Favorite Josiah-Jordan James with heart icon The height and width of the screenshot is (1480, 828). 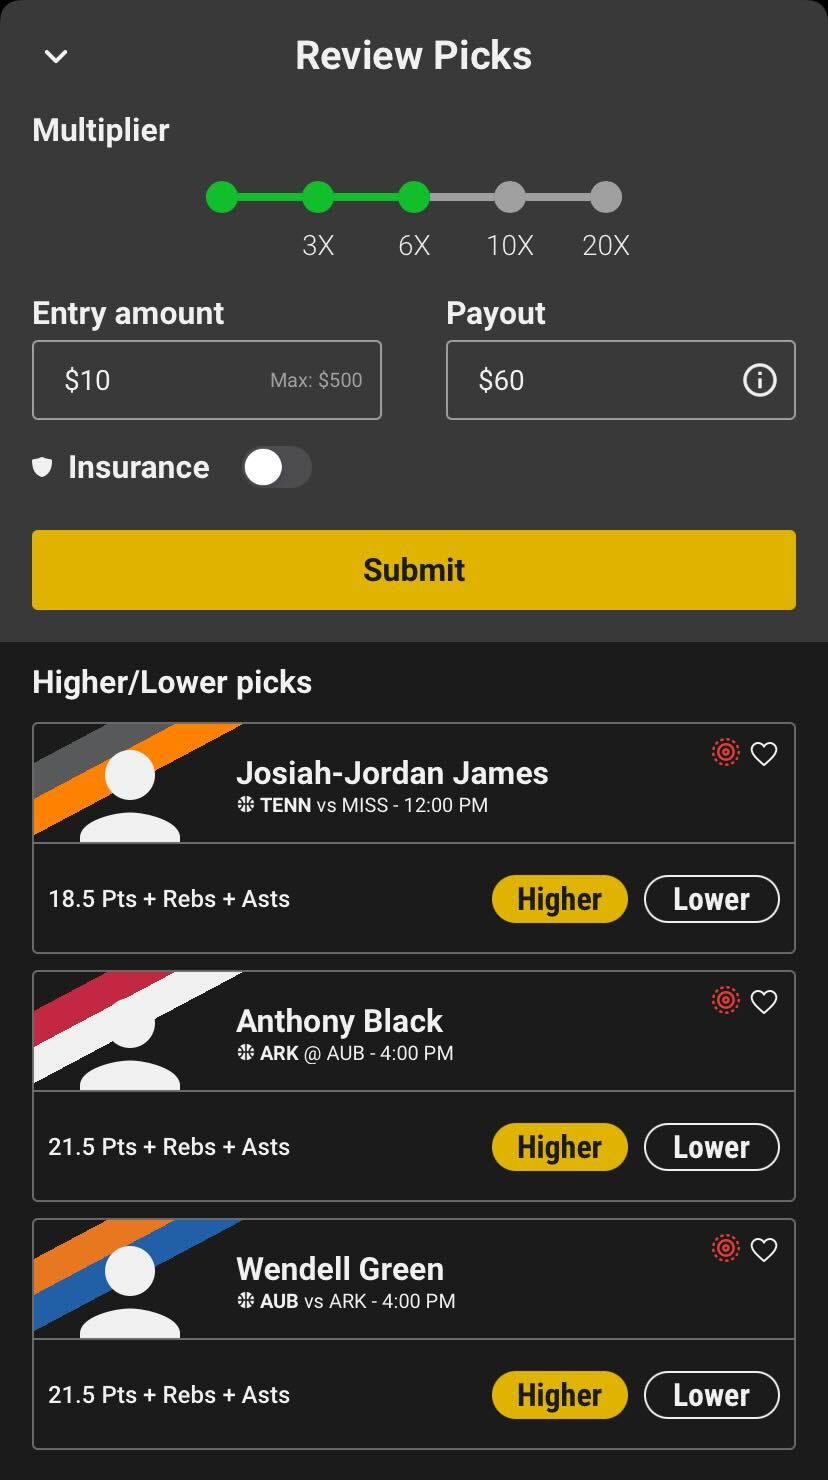764,754
